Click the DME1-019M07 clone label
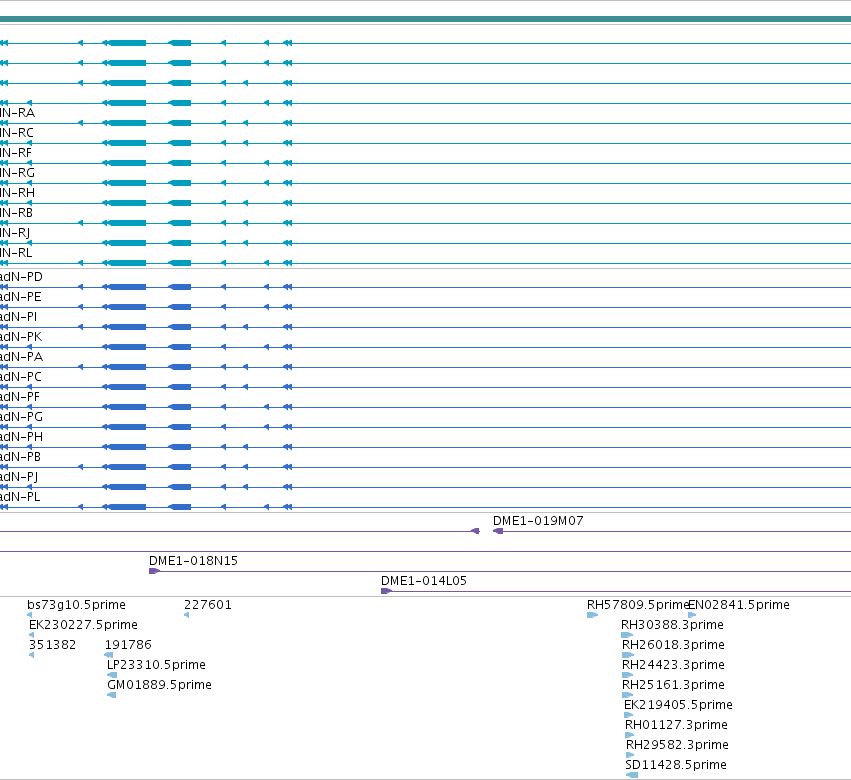This screenshot has width=851, height=780. tap(538, 521)
